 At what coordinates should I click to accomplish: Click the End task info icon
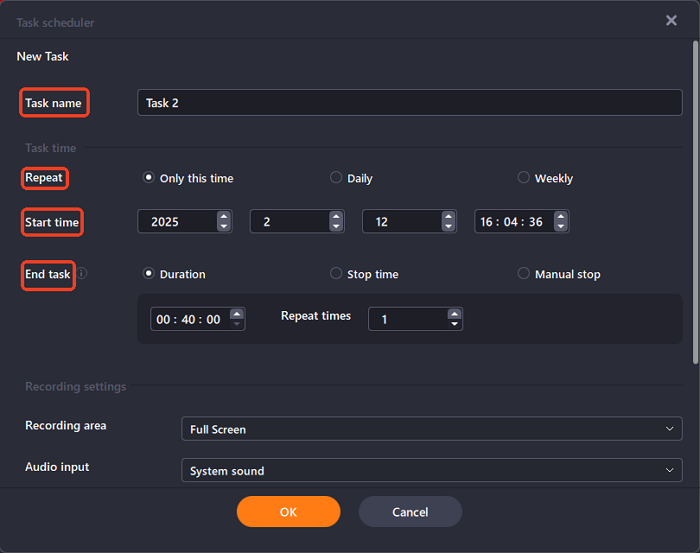82,273
